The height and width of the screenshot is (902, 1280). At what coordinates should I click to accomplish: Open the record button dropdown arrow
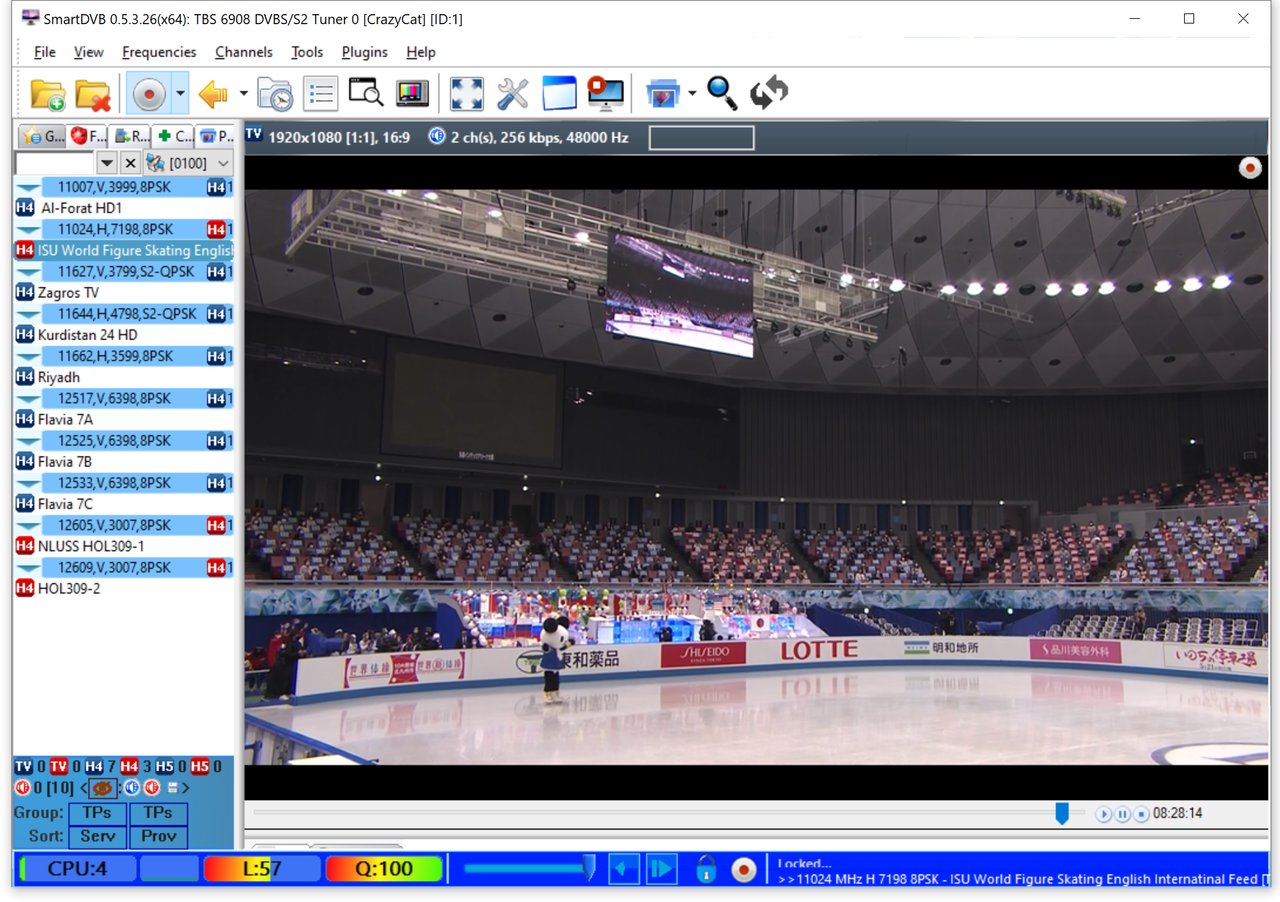click(x=180, y=94)
